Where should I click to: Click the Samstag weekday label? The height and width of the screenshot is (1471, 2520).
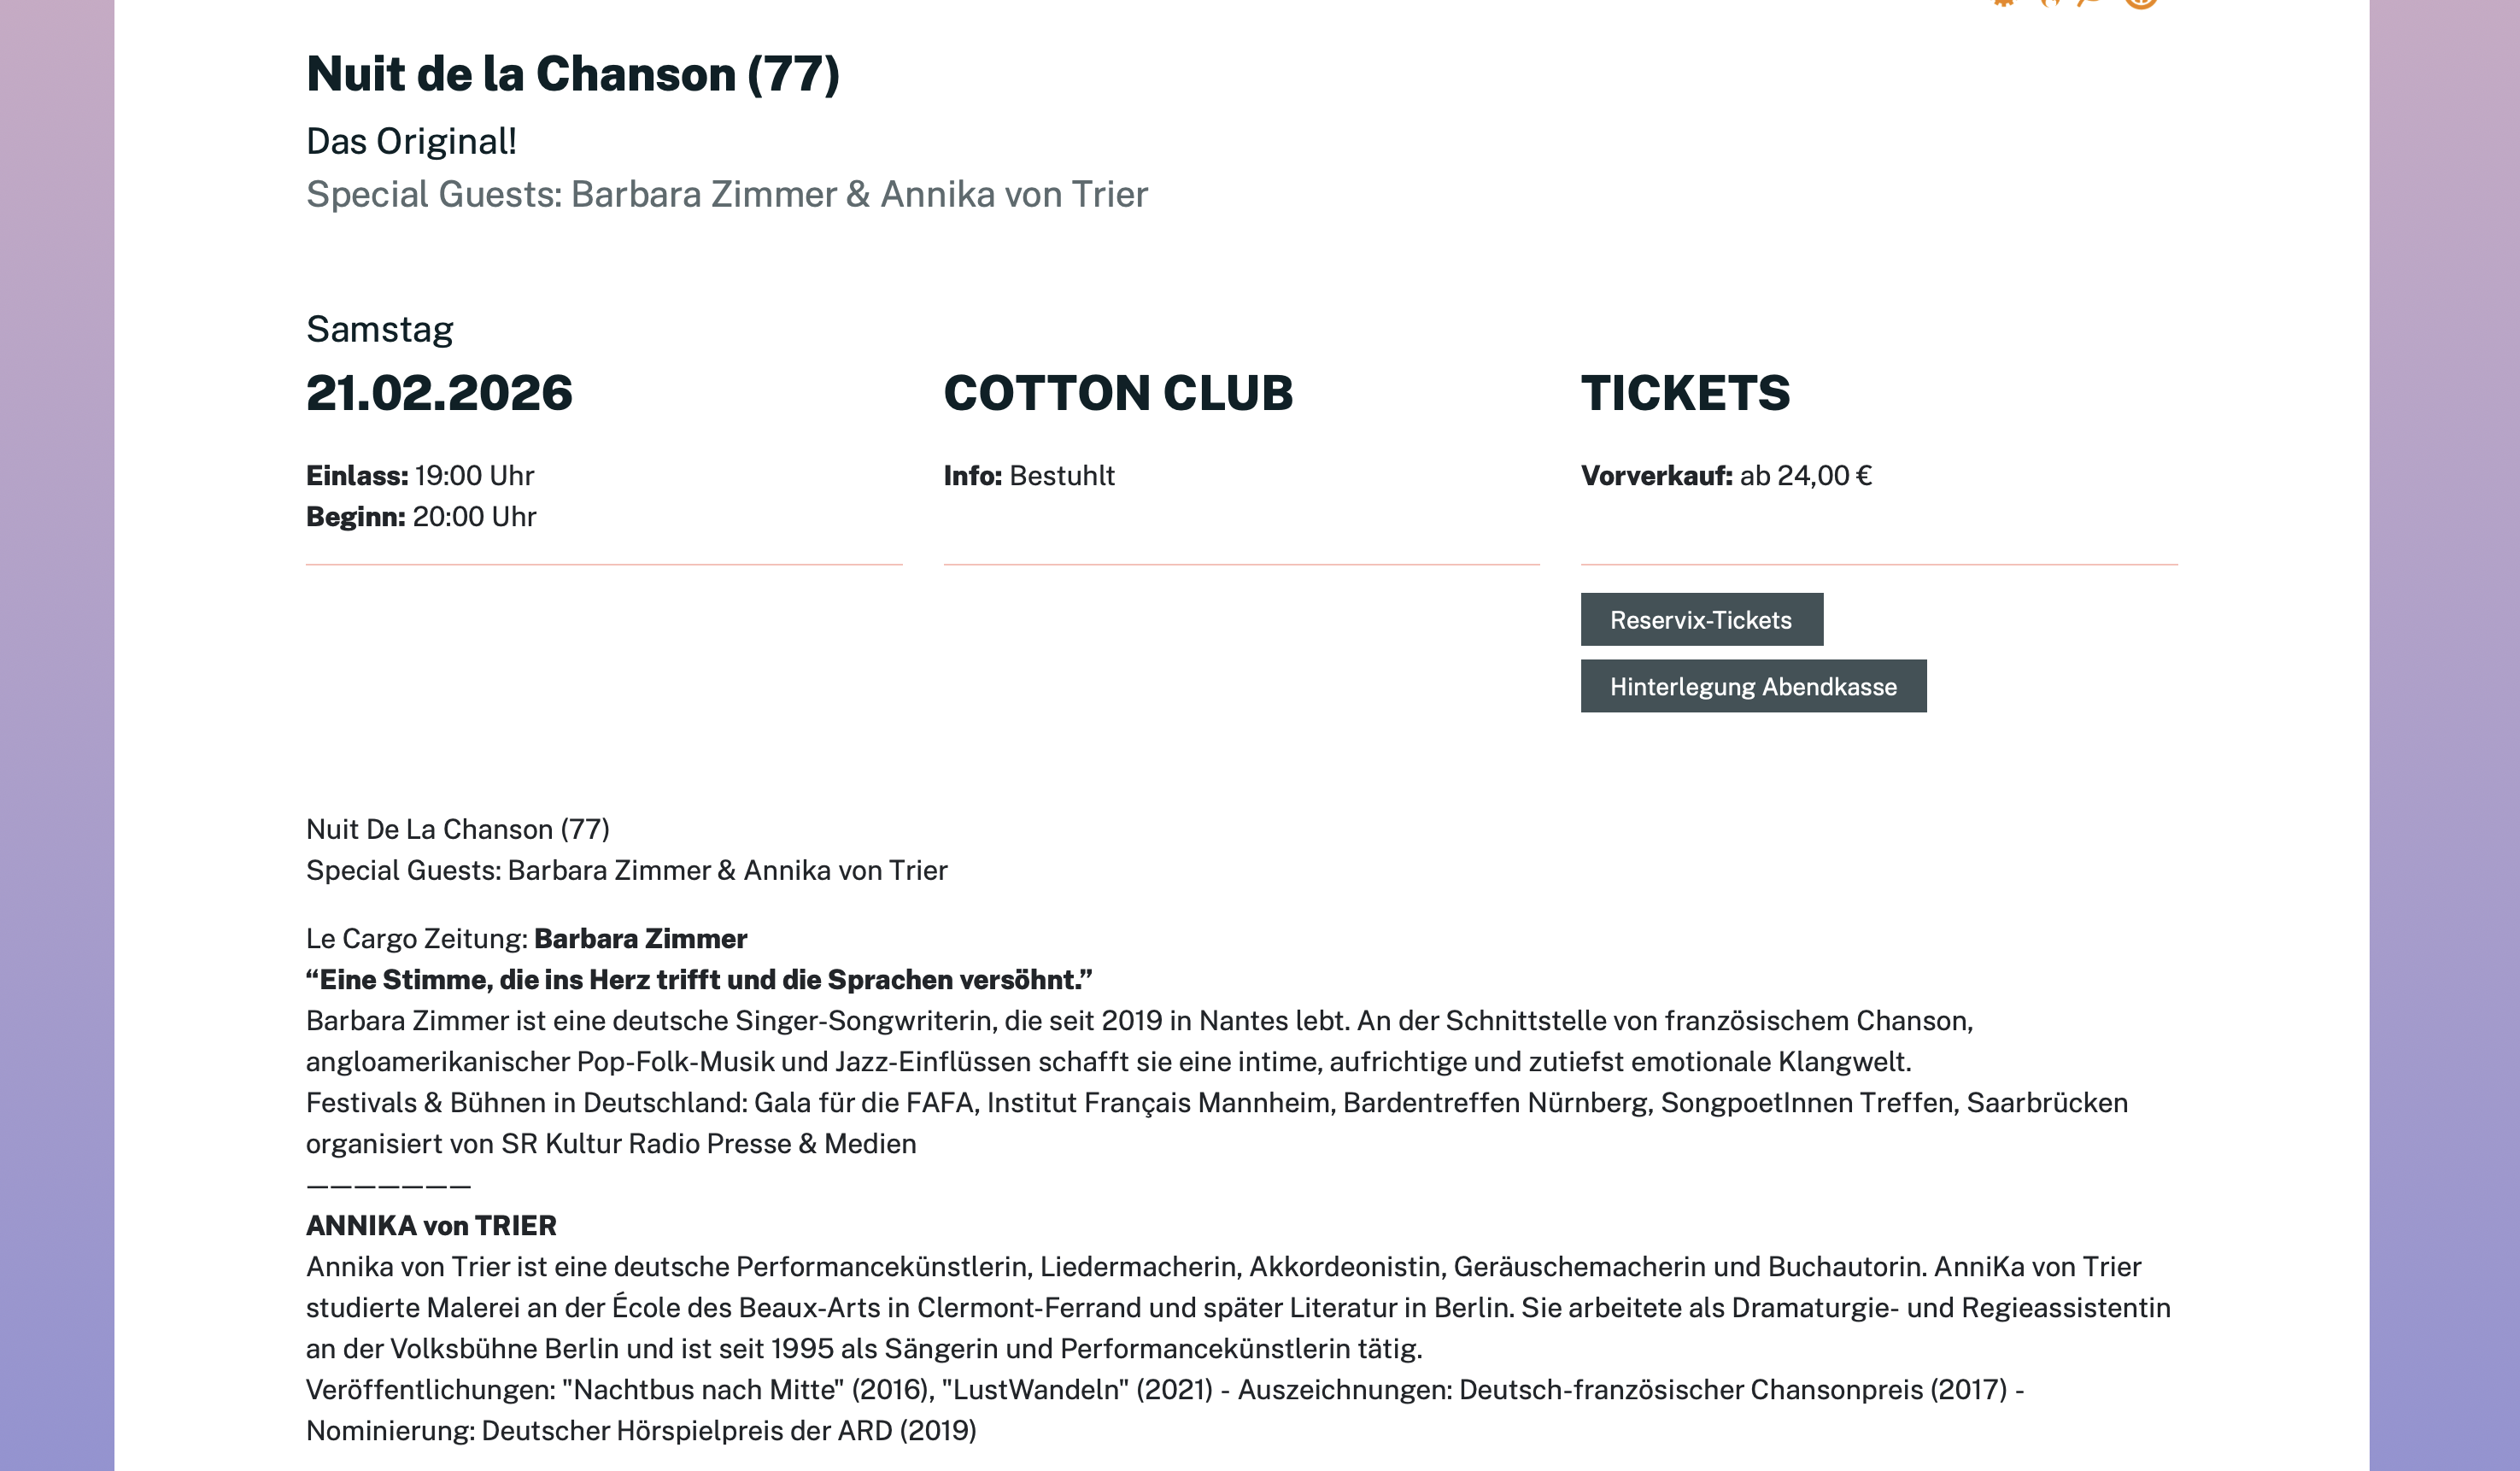click(379, 330)
